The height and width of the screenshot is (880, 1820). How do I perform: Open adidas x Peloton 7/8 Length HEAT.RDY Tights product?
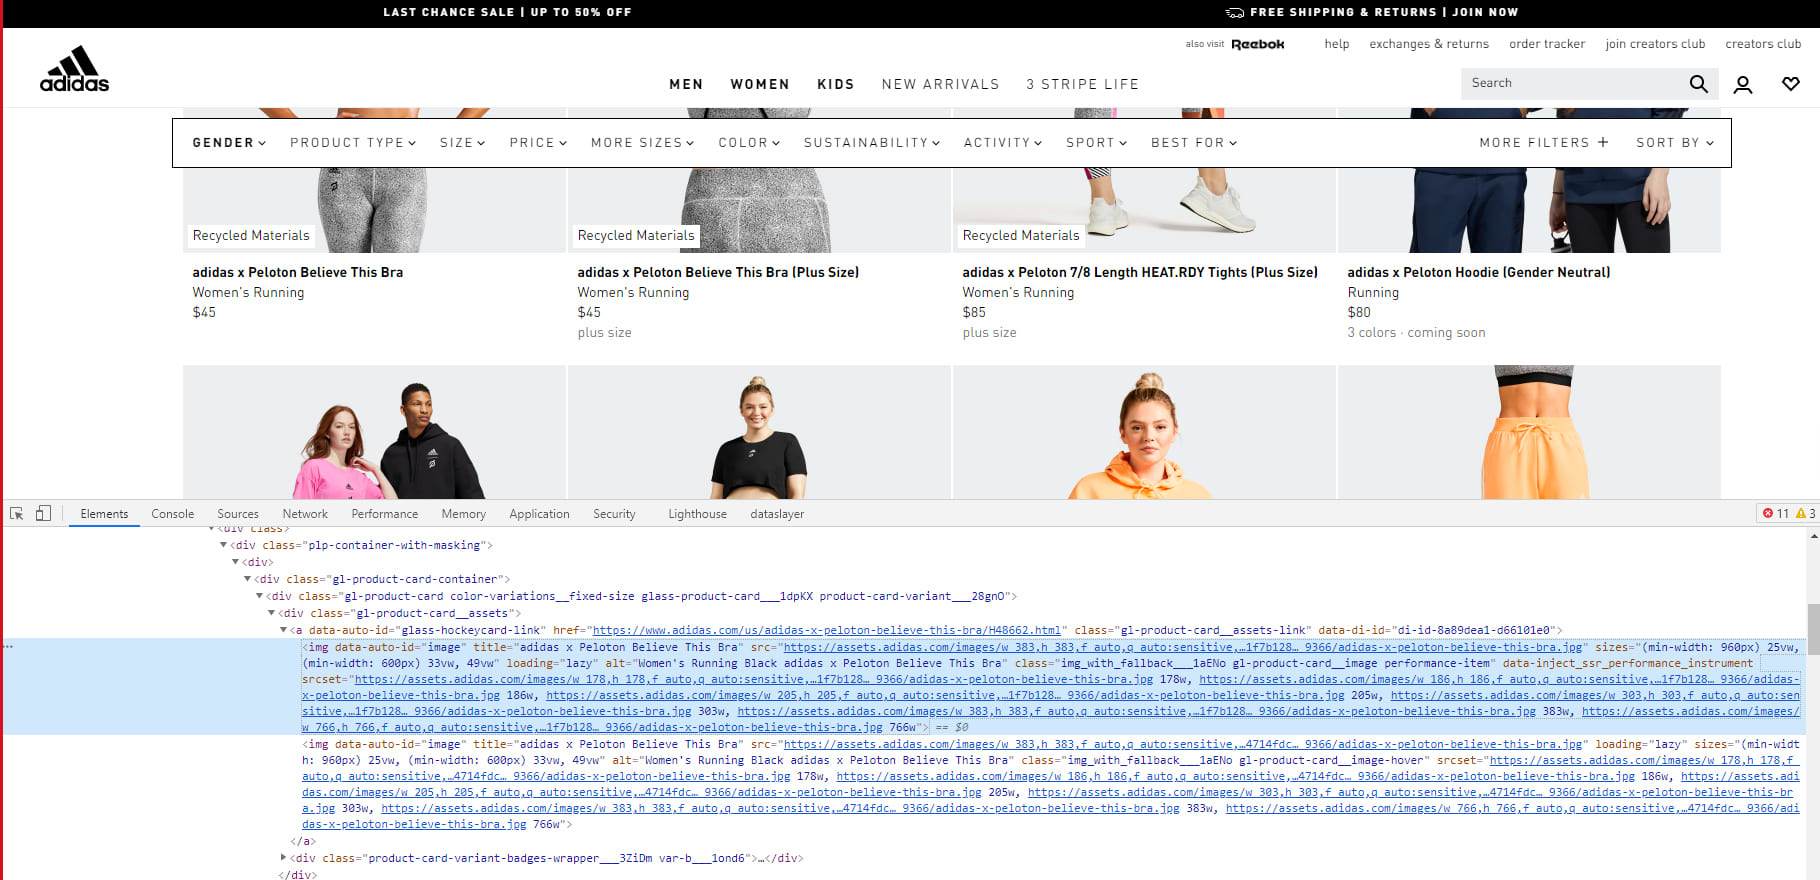pos(1140,272)
